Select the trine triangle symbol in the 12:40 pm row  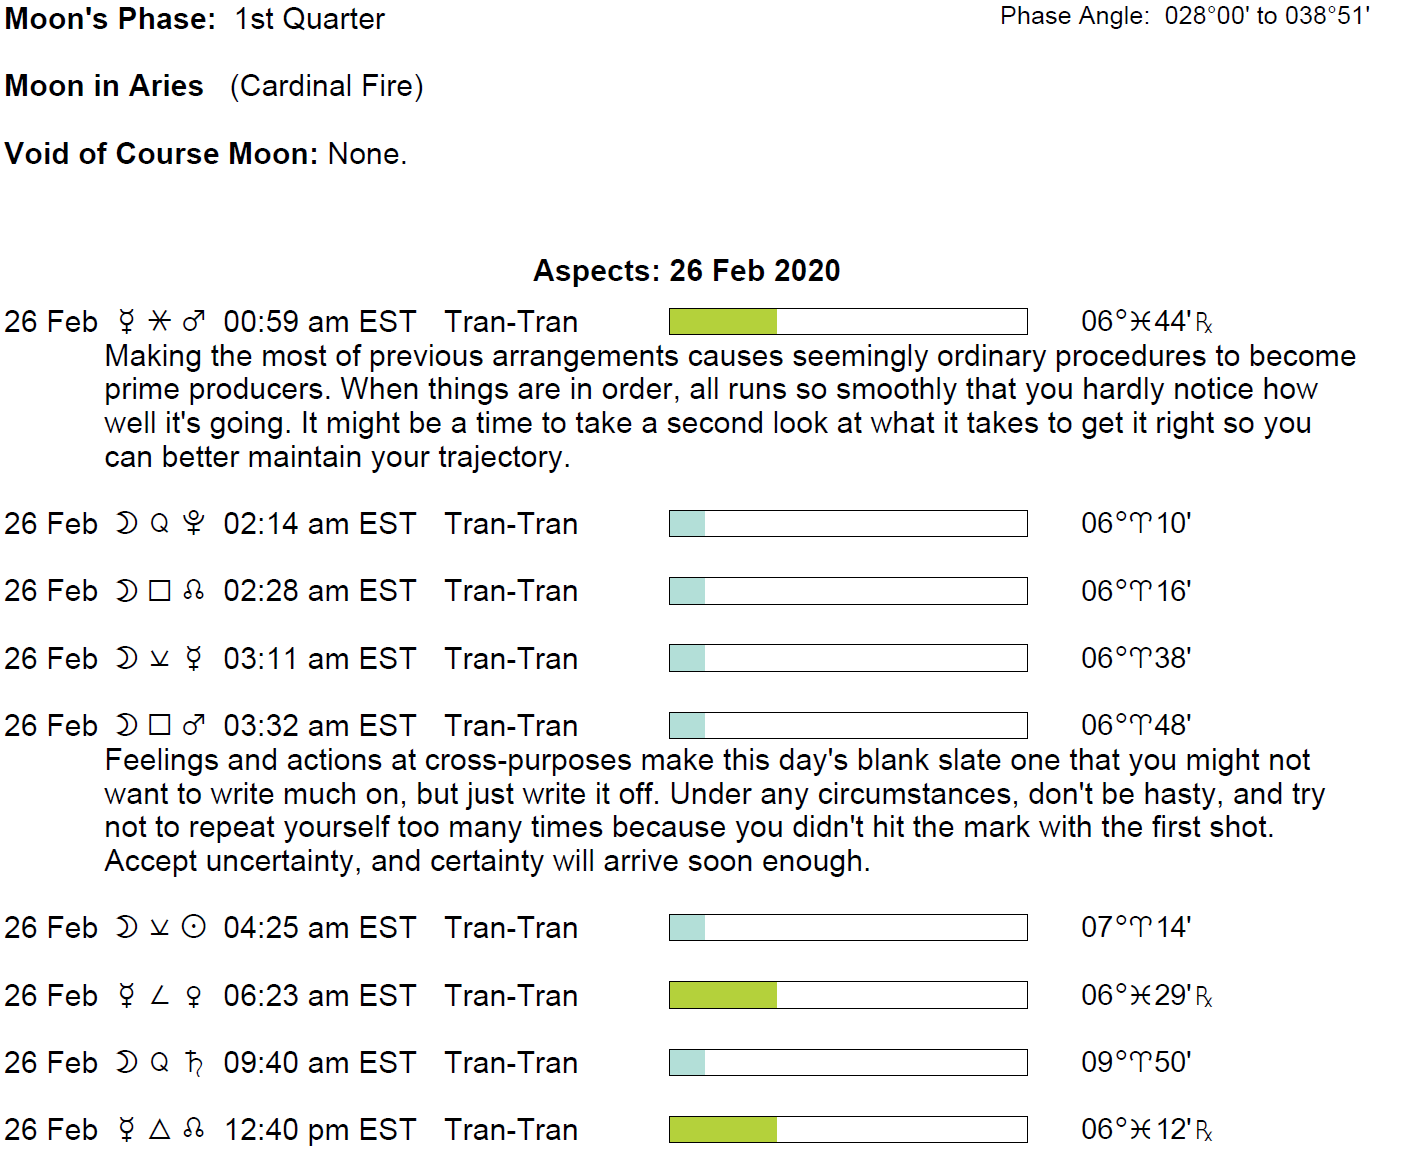point(160,1130)
